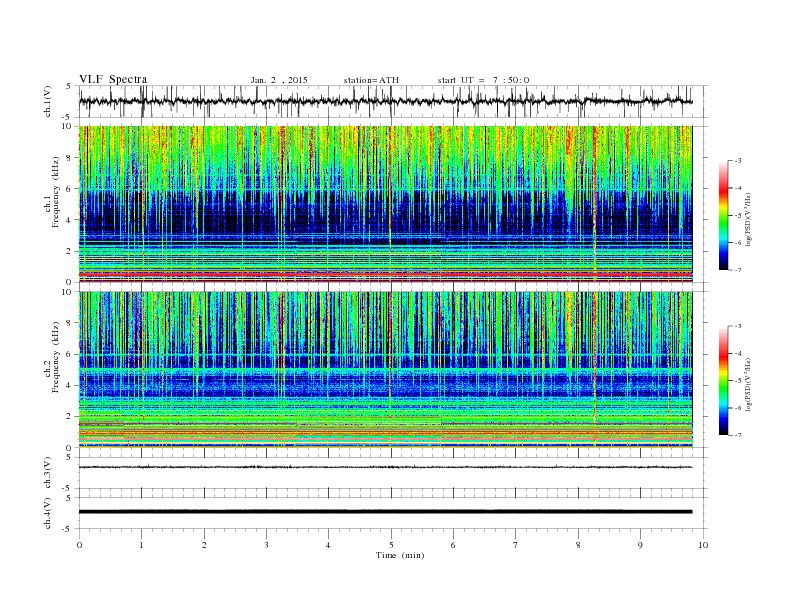The image size is (792, 612).
Task: Click the thick ch.4 voltage trace
Action: click(x=385, y=512)
